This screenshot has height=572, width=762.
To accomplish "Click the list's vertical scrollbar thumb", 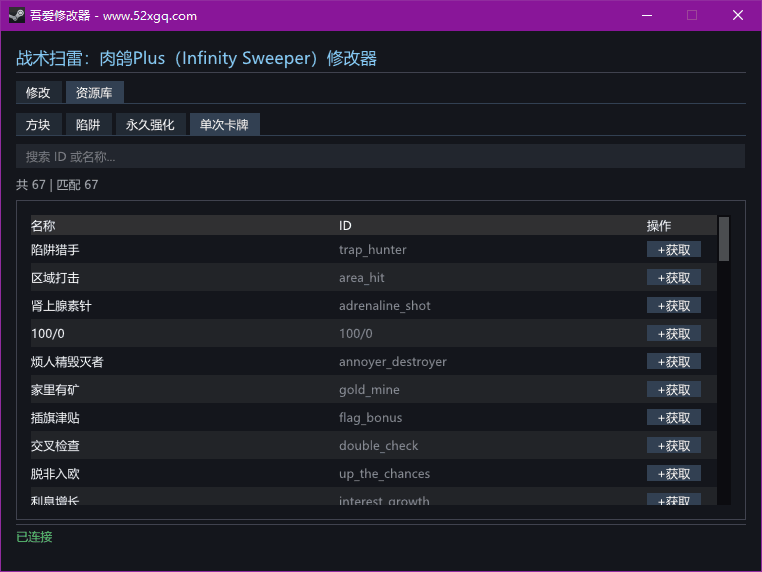I will [724, 239].
